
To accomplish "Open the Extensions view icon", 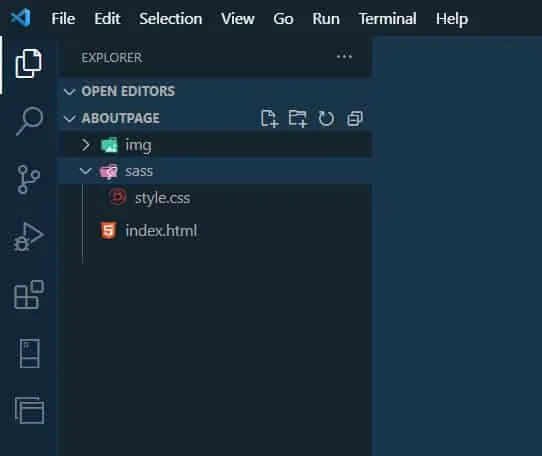I will click(29, 295).
